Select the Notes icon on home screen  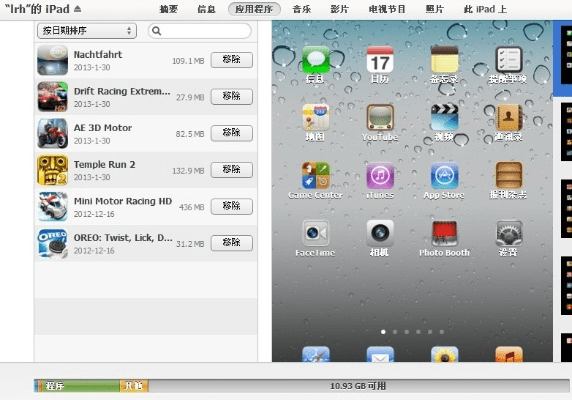(444, 60)
